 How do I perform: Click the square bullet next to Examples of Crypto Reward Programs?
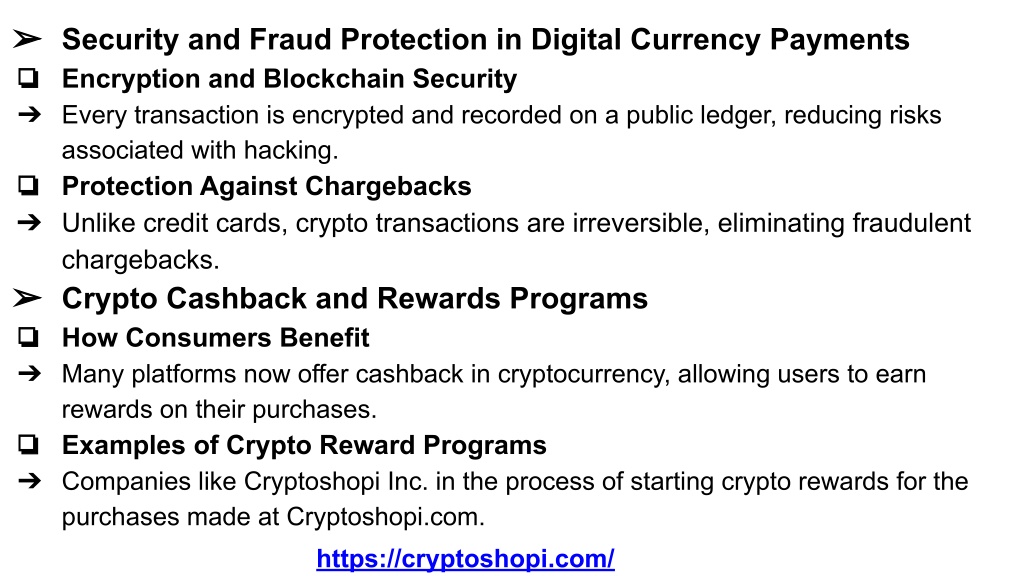28,445
